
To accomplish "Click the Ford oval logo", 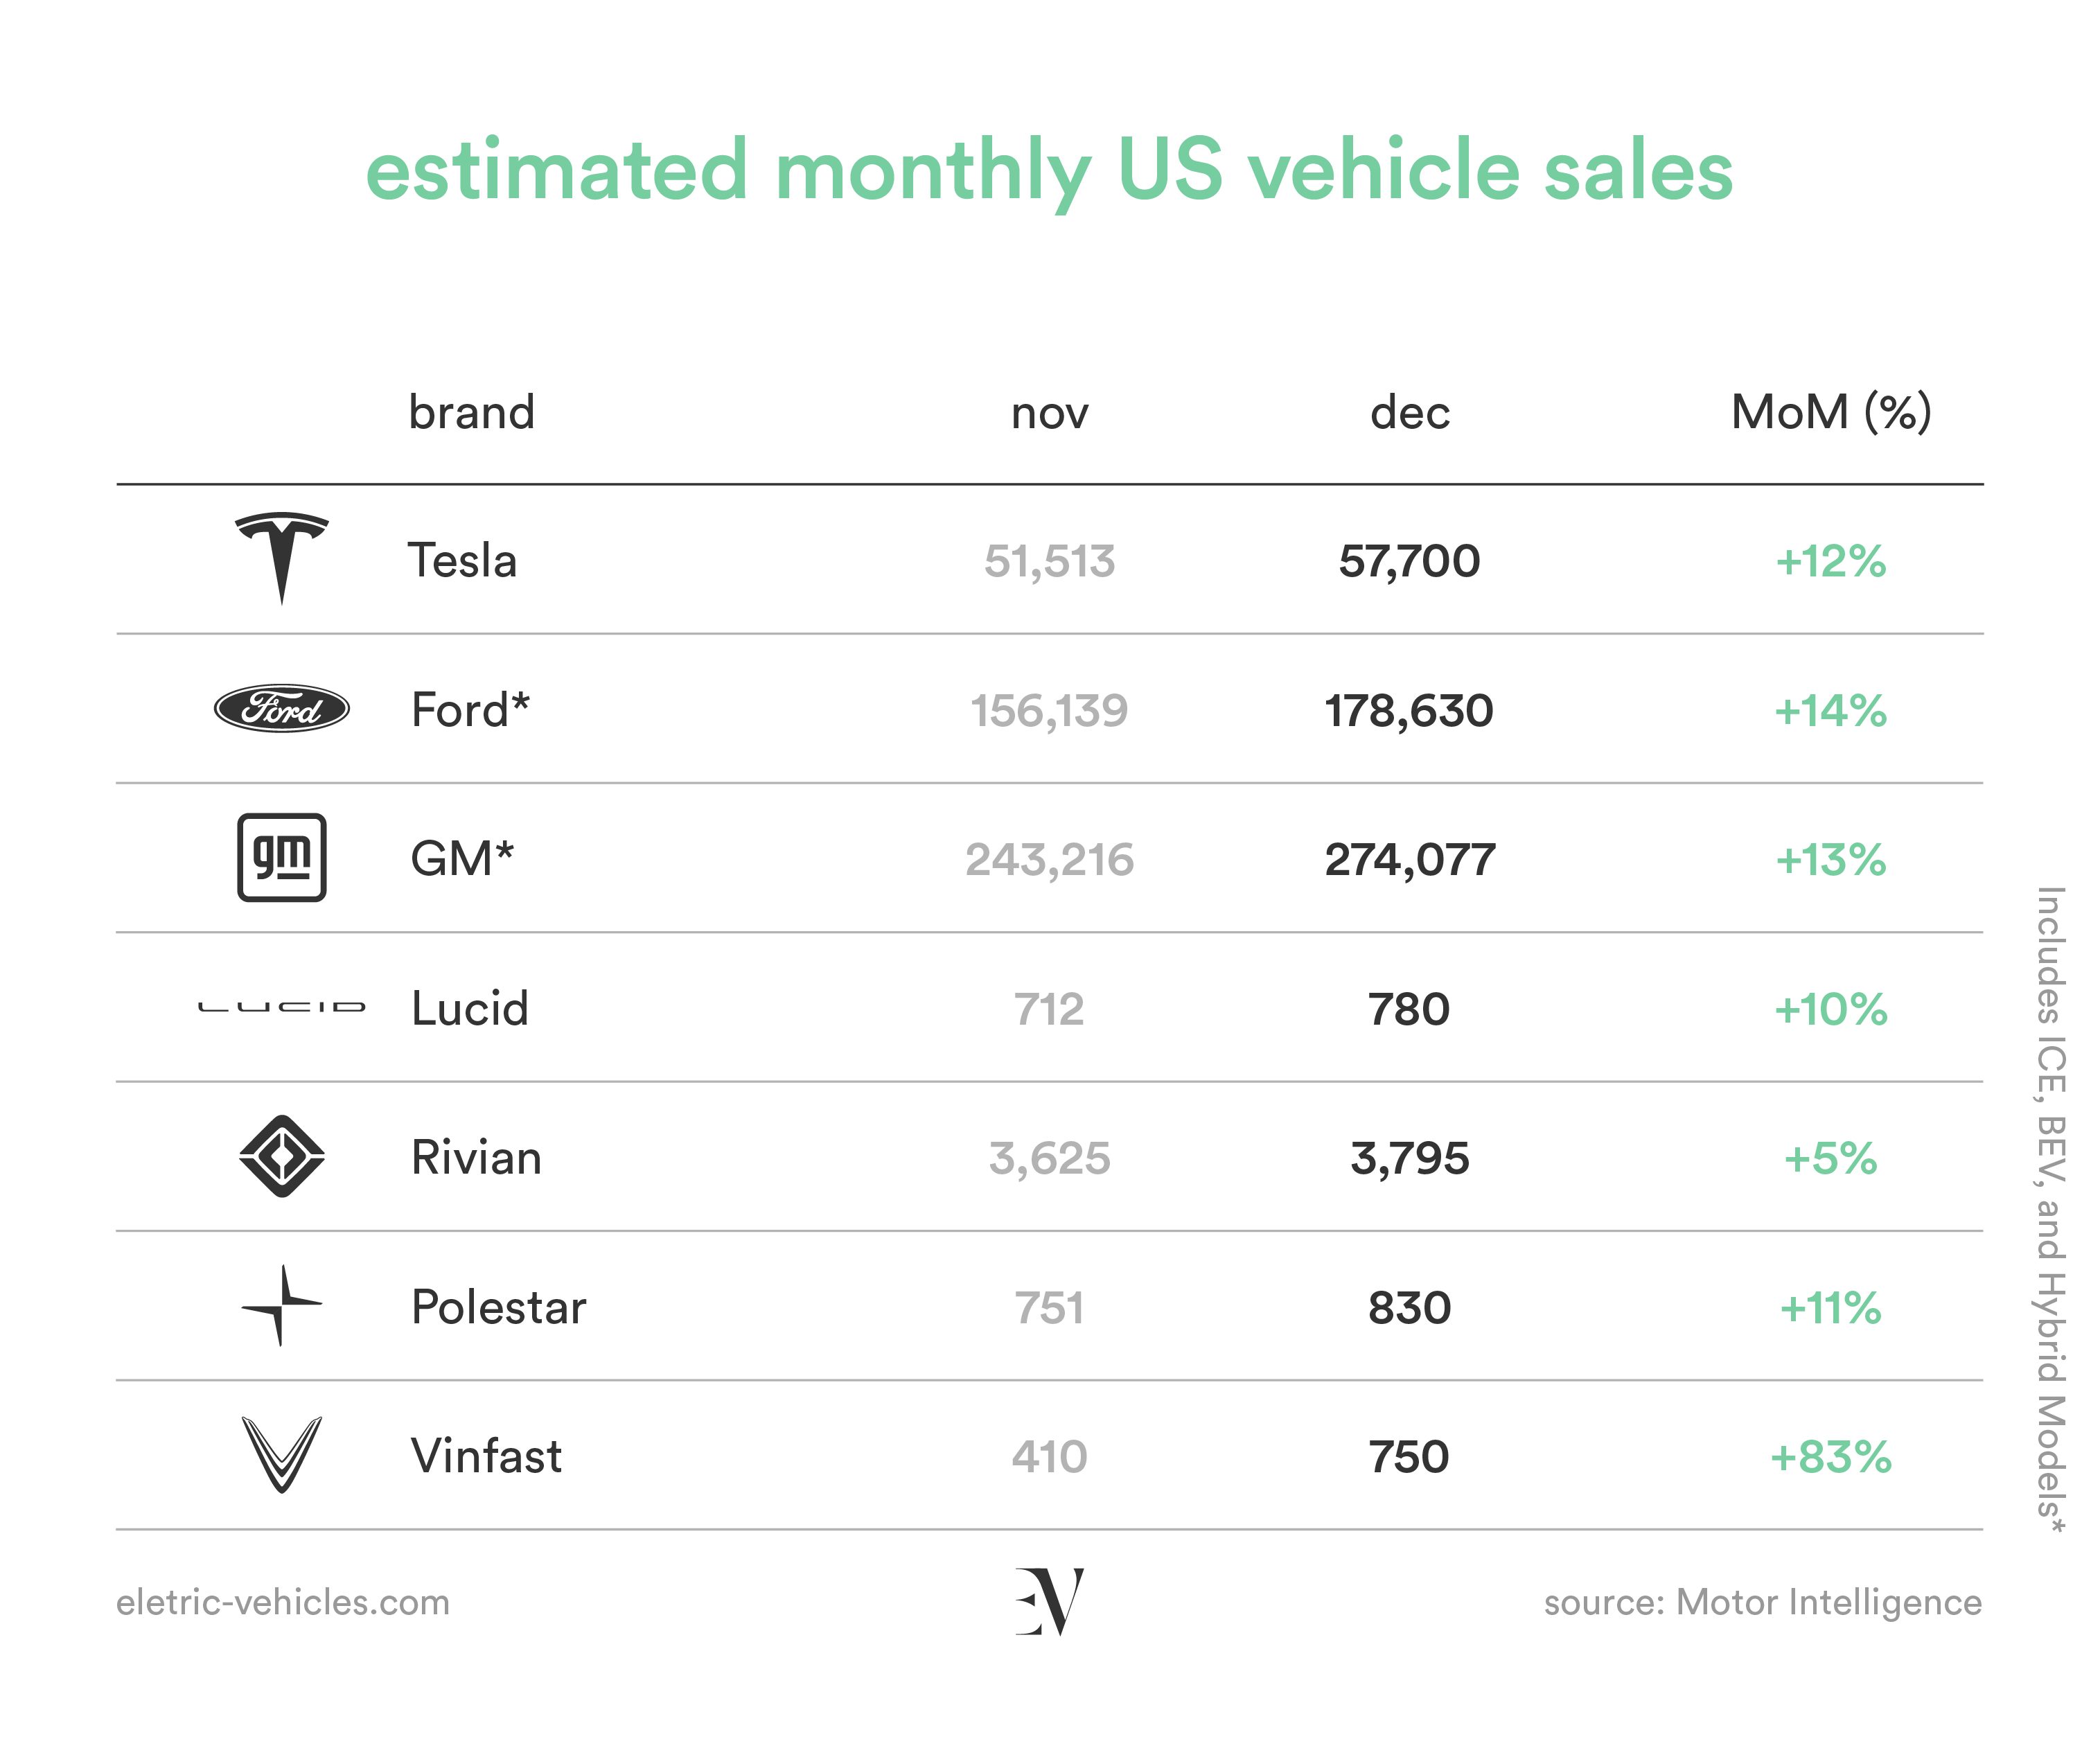I will pyautogui.click(x=282, y=709).
